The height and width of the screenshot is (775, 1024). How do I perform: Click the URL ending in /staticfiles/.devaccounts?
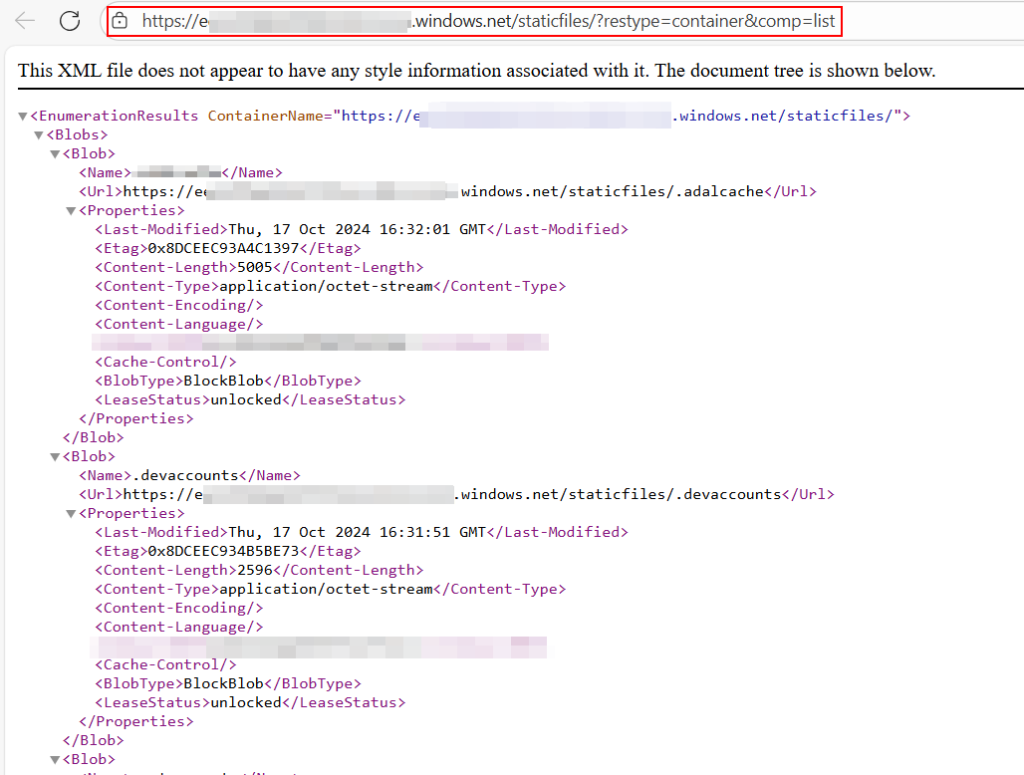click(452, 494)
